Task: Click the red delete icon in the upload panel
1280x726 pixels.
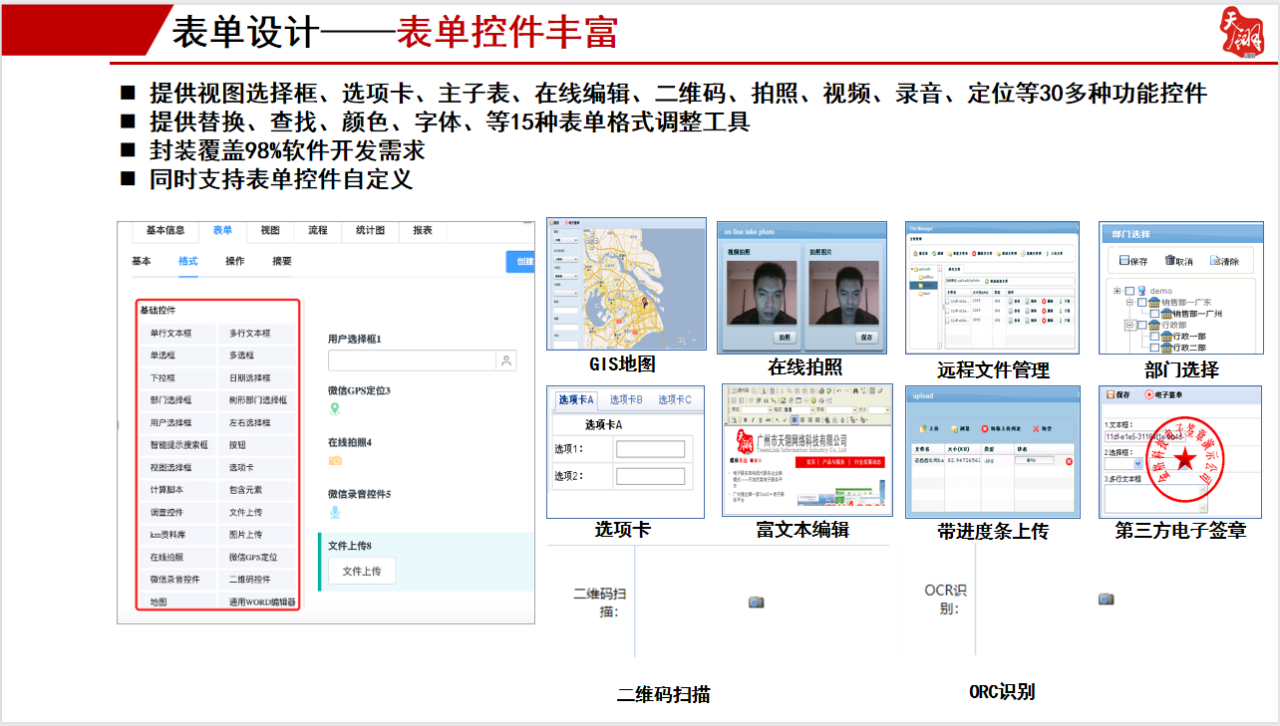Action: (x=1070, y=462)
